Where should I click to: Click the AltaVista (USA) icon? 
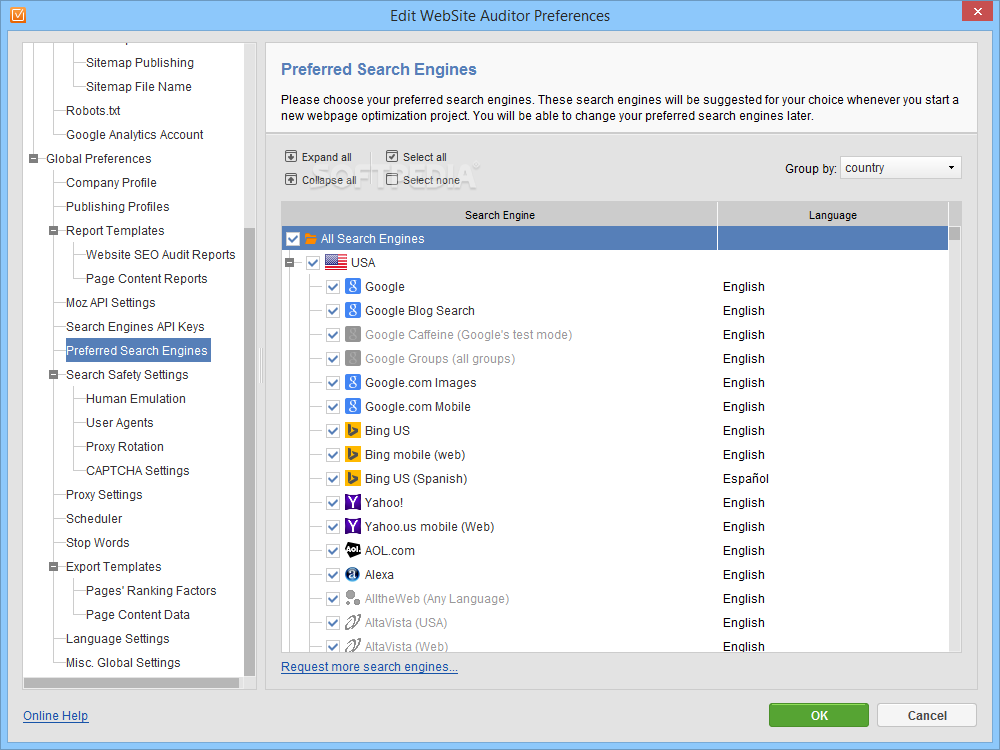point(353,622)
